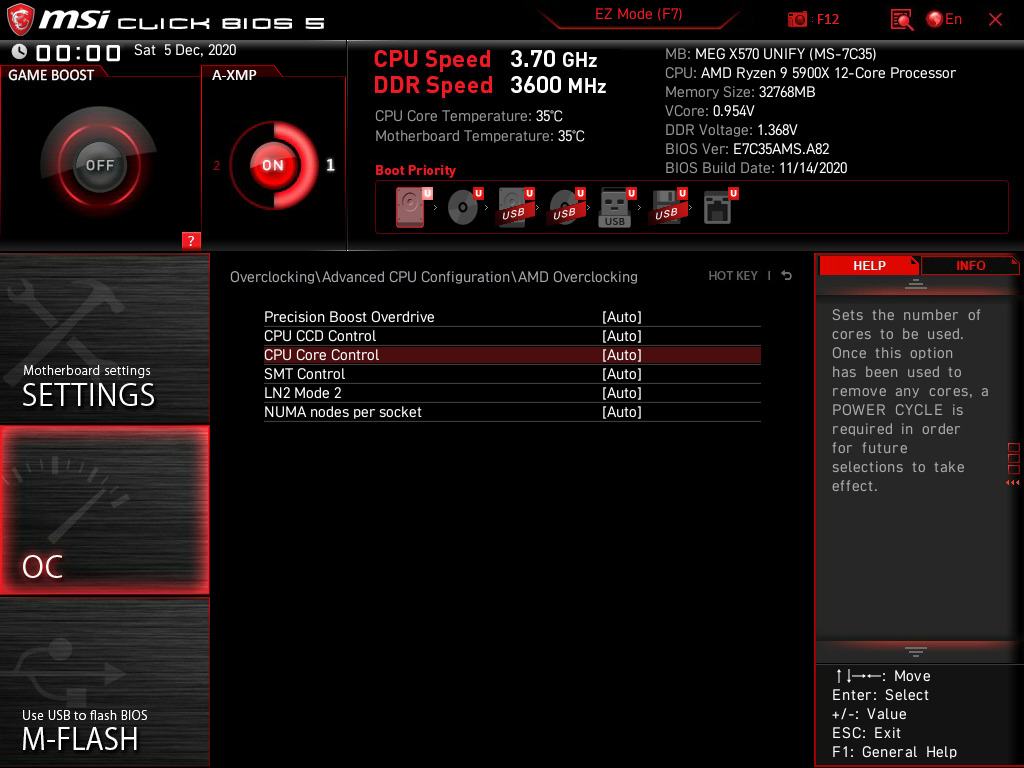This screenshot has width=1024, height=768.
Task: Click the Overclocking breadcrumb path
Action: point(434,277)
